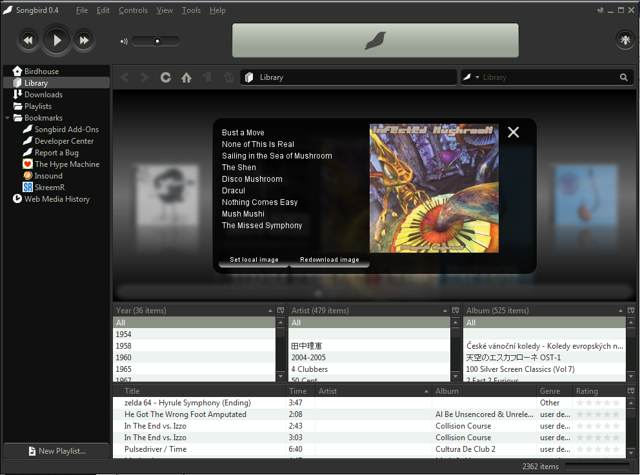Click the top-right spider emblem button

click(625, 40)
